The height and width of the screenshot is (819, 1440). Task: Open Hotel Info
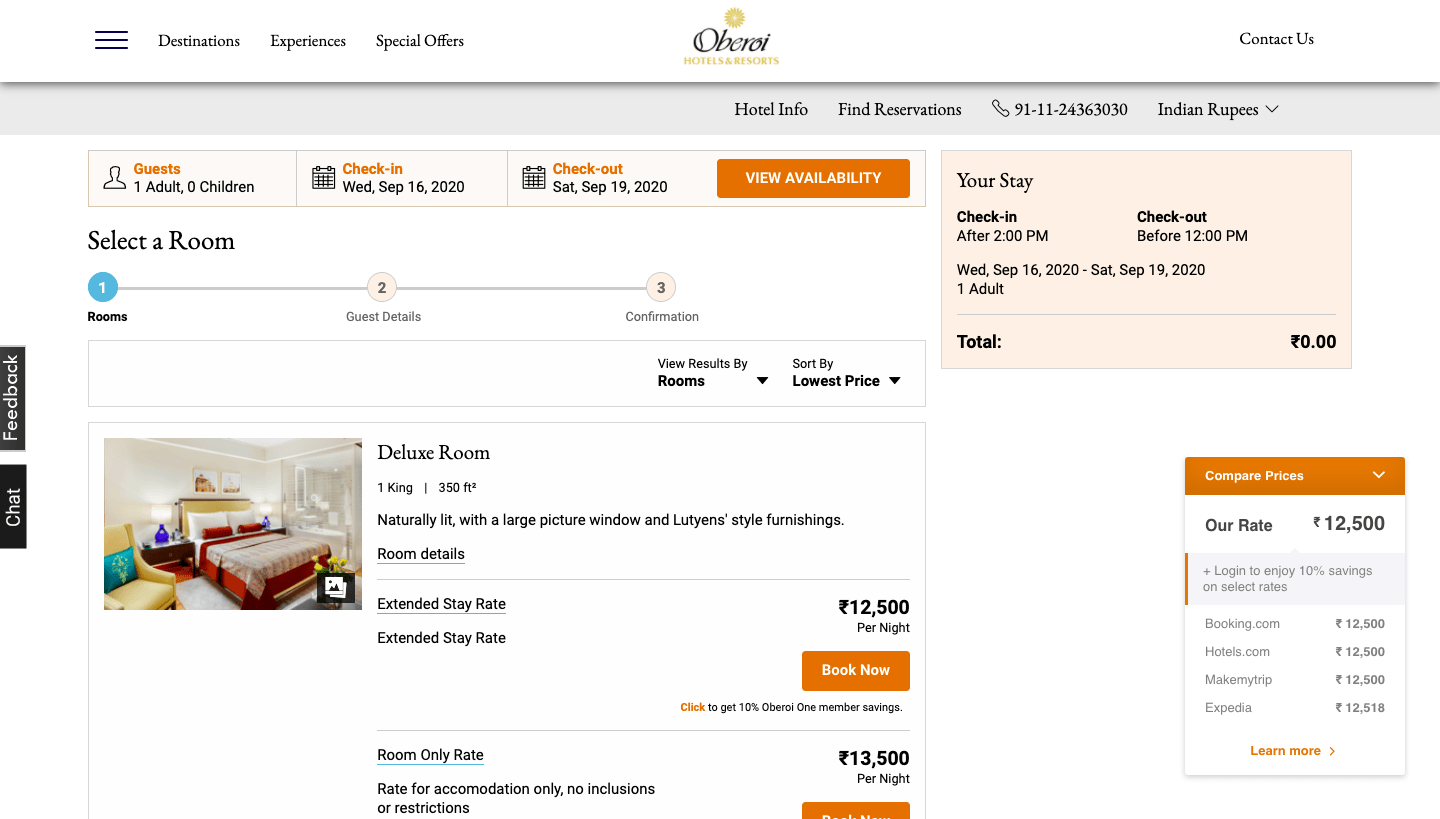coord(771,109)
